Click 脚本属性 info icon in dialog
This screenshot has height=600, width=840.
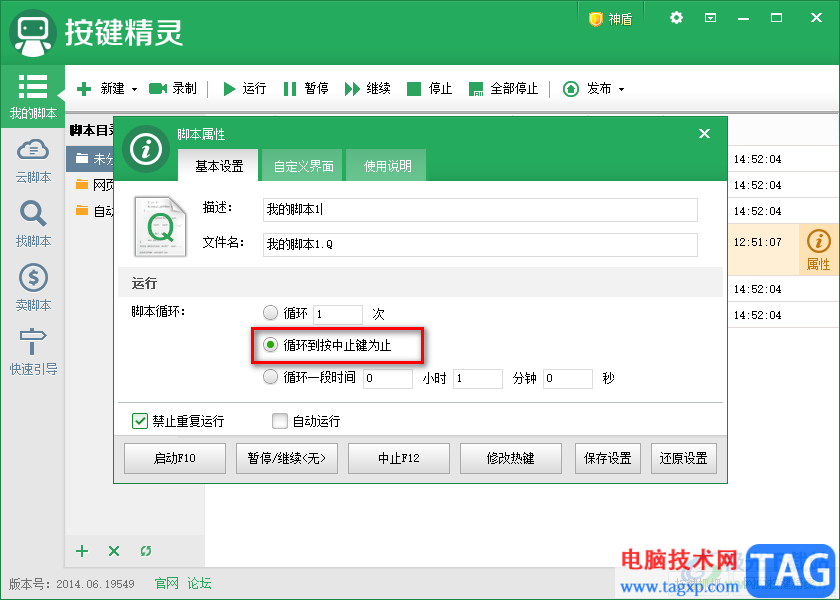tap(146, 149)
